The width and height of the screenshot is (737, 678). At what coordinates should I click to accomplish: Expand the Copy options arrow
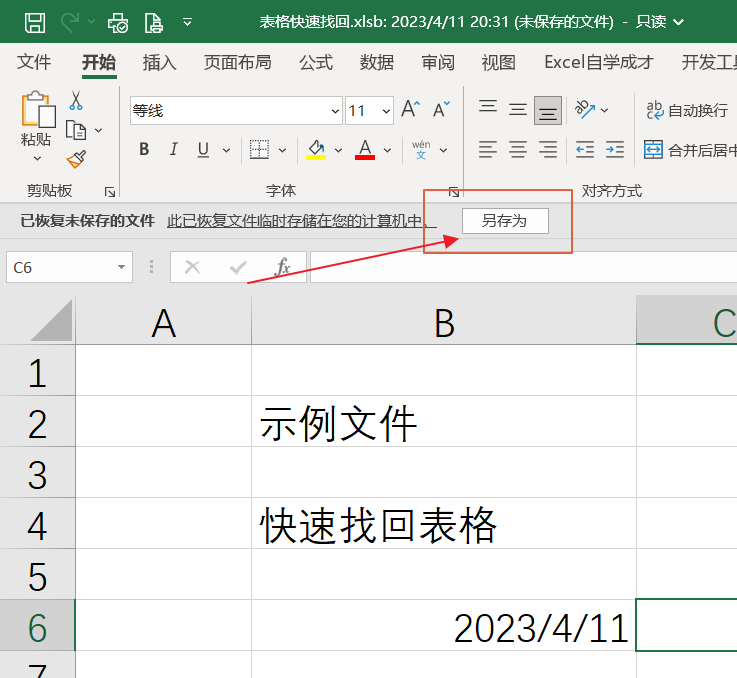click(98, 130)
